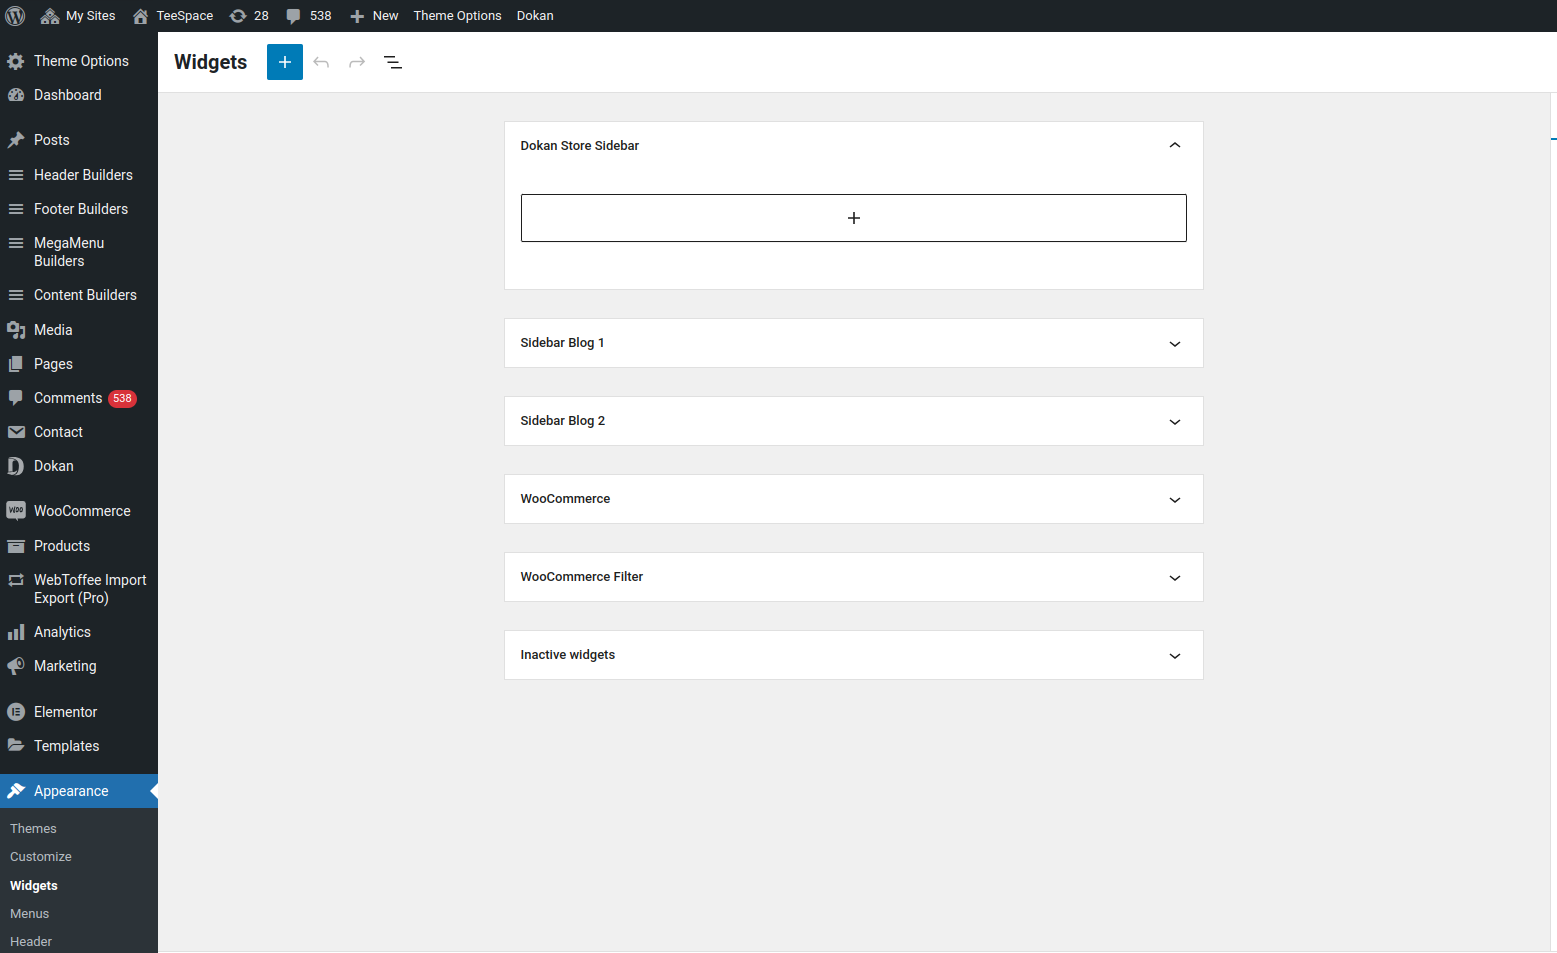Image resolution: width=1557 pixels, height=953 pixels.
Task: Go to Customize submenu
Action: (x=41, y=857)
